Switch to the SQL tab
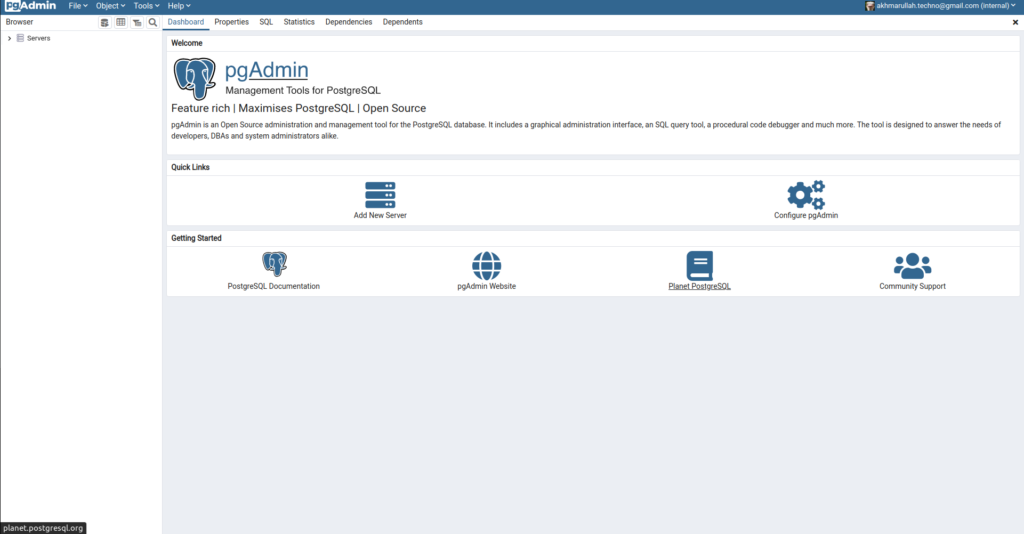Screen dimensions: 1024x534 click(x=266, y=22)
